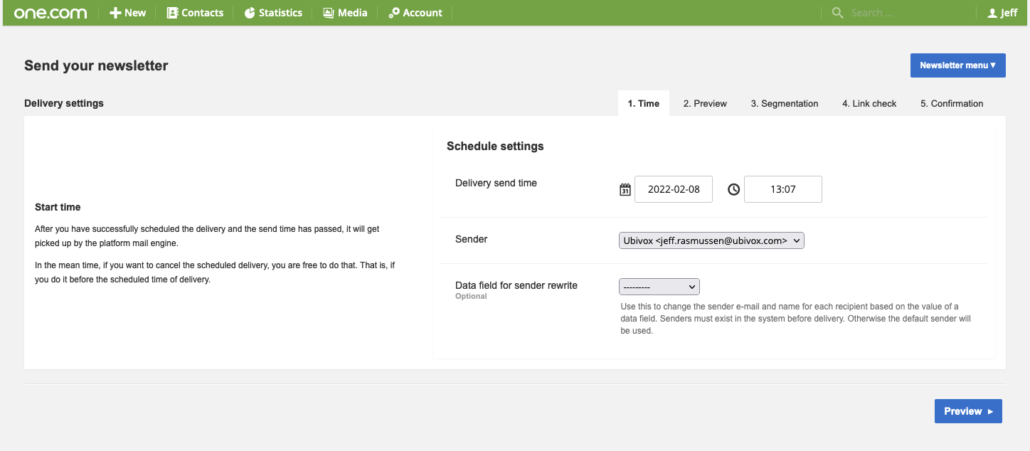Open the Sender dropdown
The image size is (1030, 451).
pyautogui.click(x=711, y=241)
